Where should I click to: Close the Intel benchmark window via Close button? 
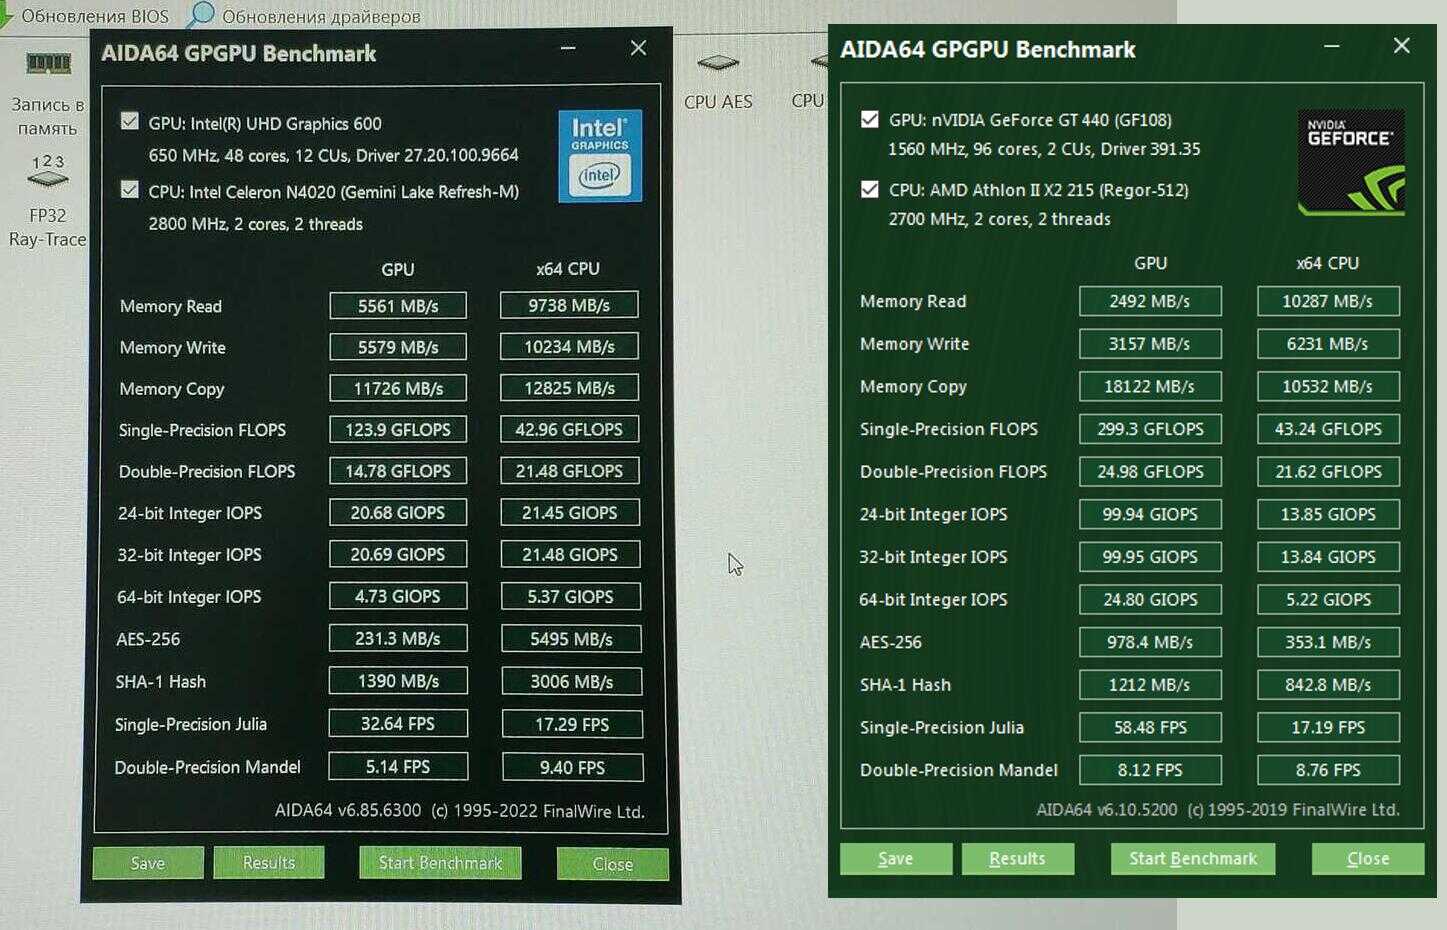point(612,864)
